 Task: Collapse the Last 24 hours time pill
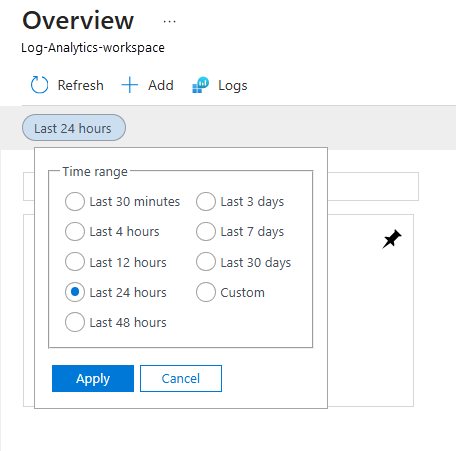click(74, 128)
